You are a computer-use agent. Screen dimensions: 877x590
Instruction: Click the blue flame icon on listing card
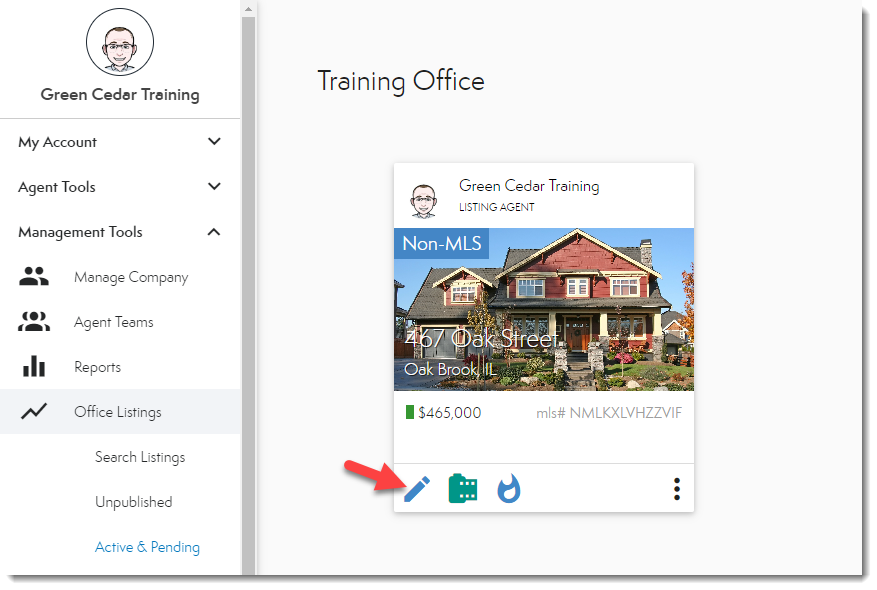(x=508, y=489)
